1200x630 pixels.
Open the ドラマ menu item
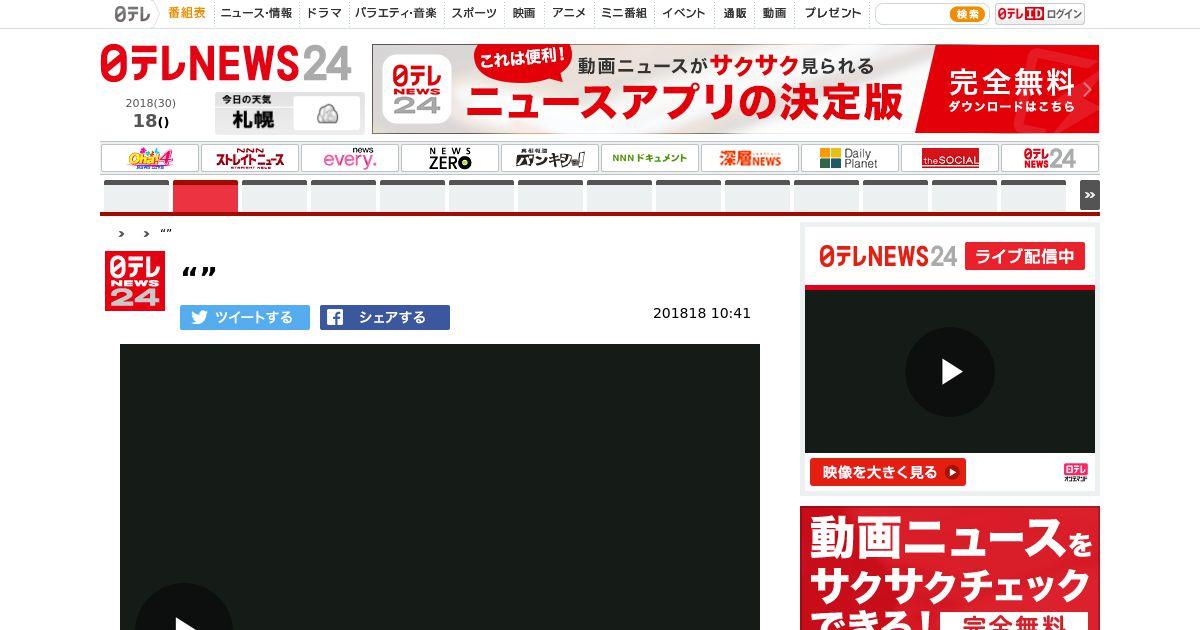pyautogui.click(x=324, y=13)
